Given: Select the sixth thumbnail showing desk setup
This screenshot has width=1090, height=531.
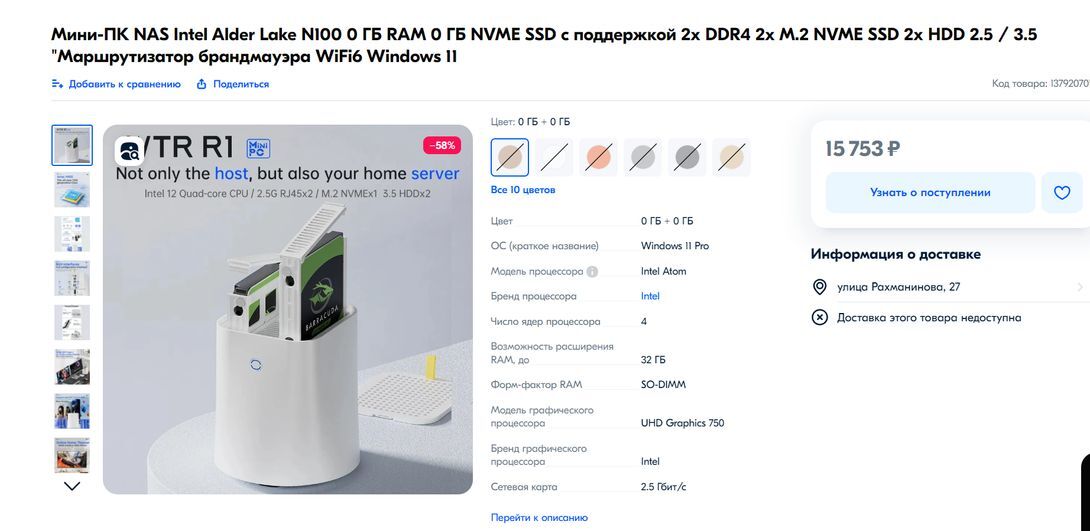Looking at the screenshot, I should tap(72, 367).
